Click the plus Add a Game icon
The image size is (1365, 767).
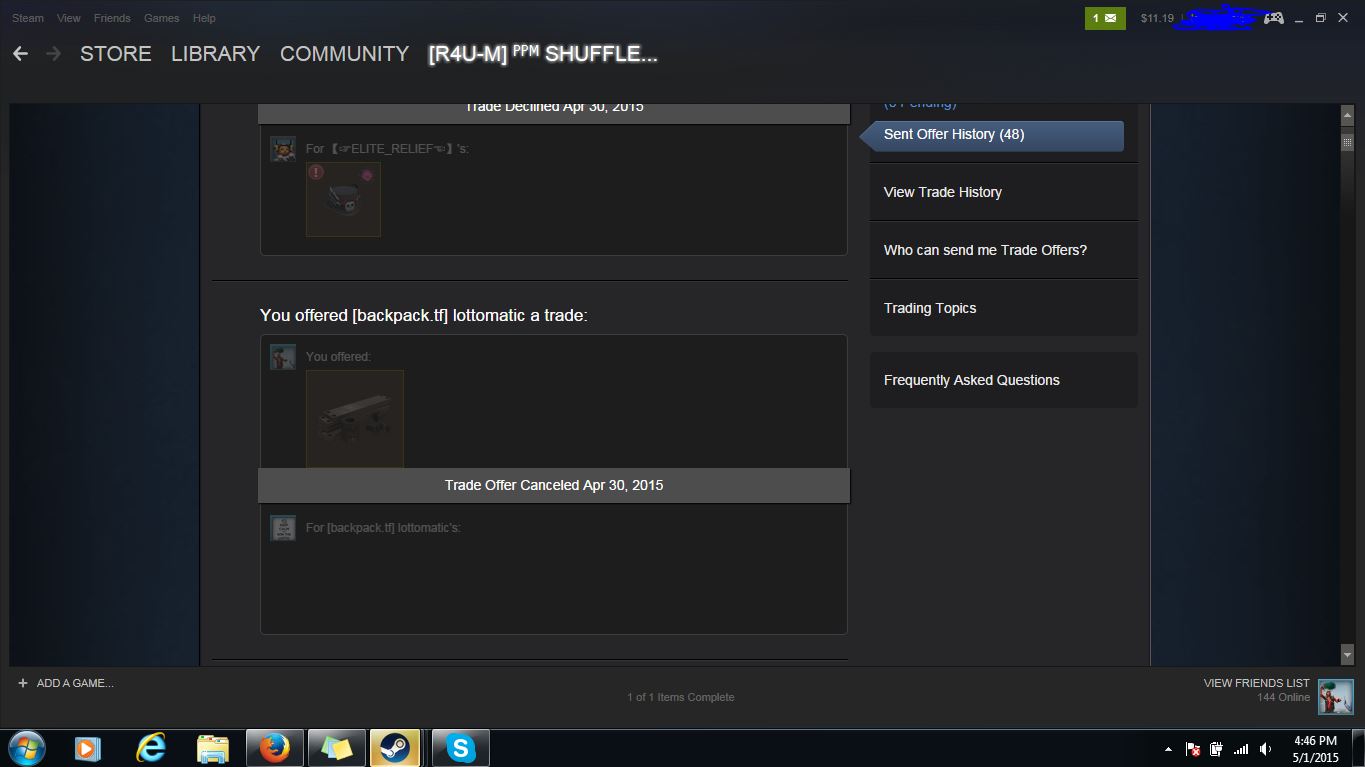click(22, 683)
